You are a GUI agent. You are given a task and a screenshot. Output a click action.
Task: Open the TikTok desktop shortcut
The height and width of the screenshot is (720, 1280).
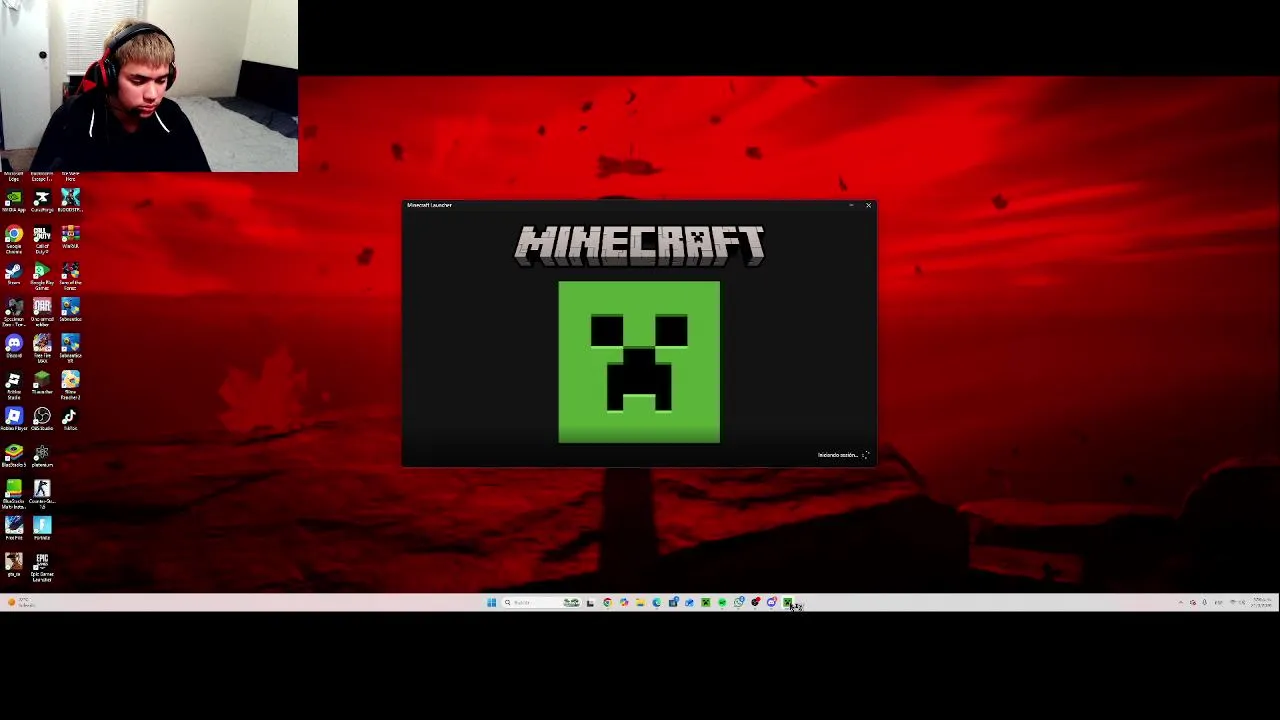(70, 419)
